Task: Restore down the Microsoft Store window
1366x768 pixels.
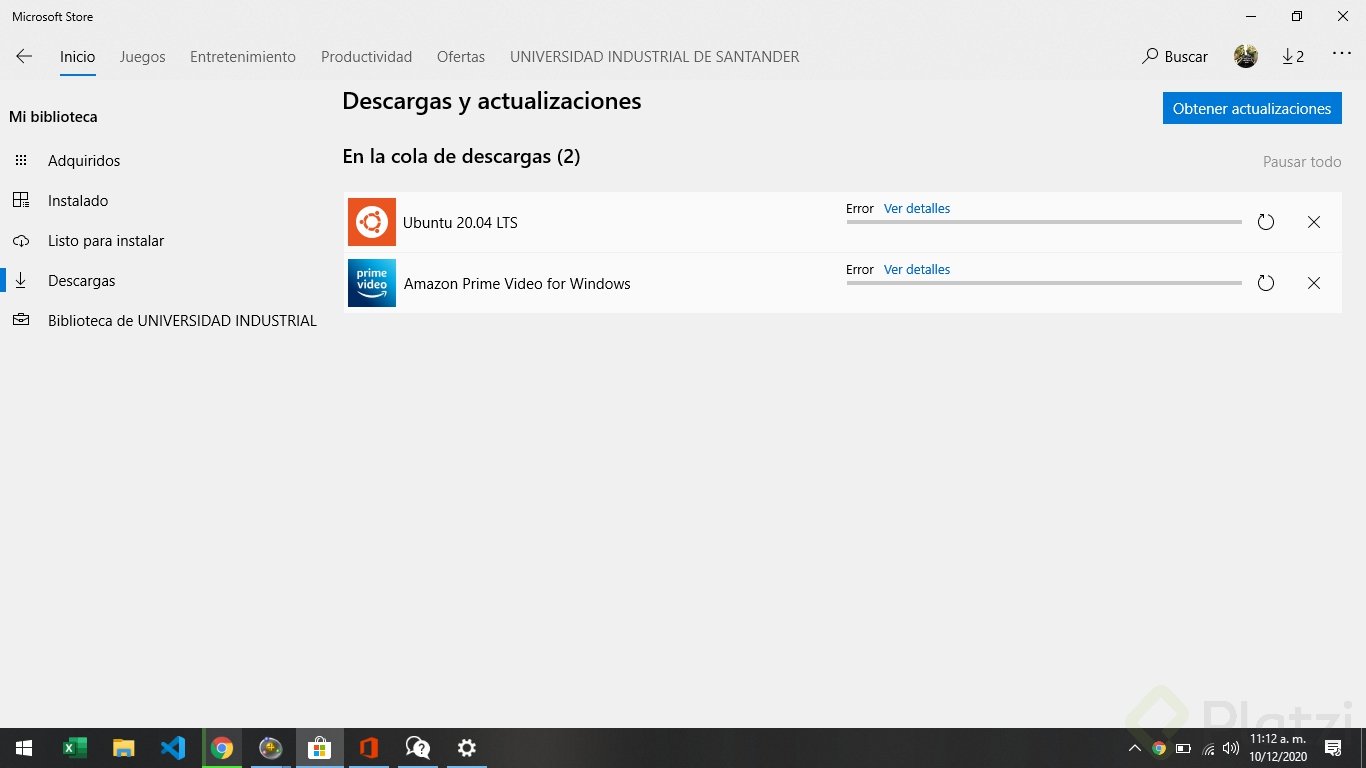Action: [x=1297, y=16]
